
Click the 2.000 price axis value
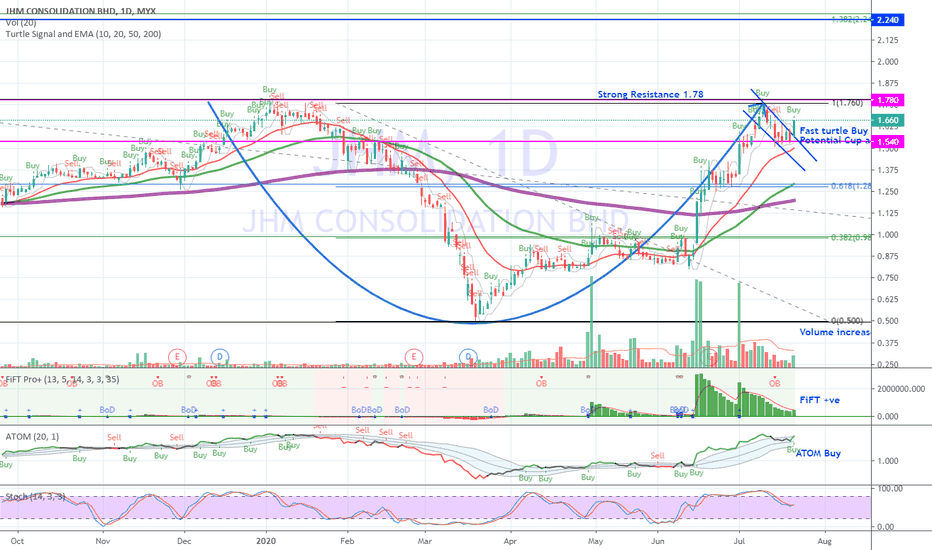tap(887, 62)
